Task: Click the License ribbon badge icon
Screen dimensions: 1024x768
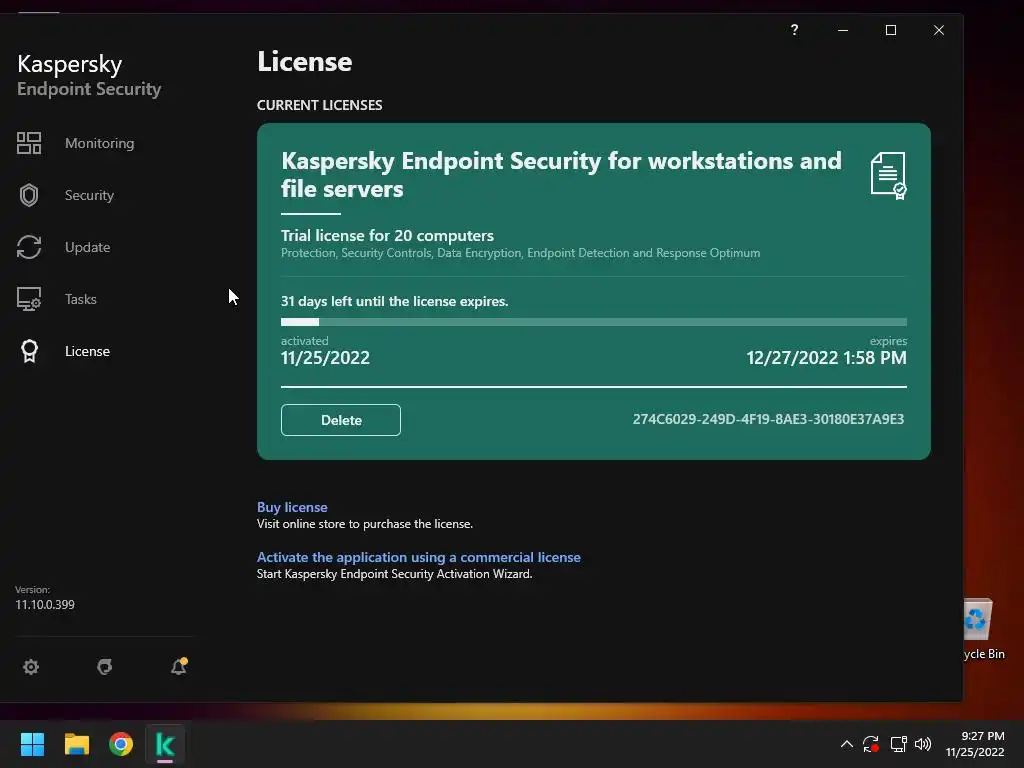Action: (29, 351)
